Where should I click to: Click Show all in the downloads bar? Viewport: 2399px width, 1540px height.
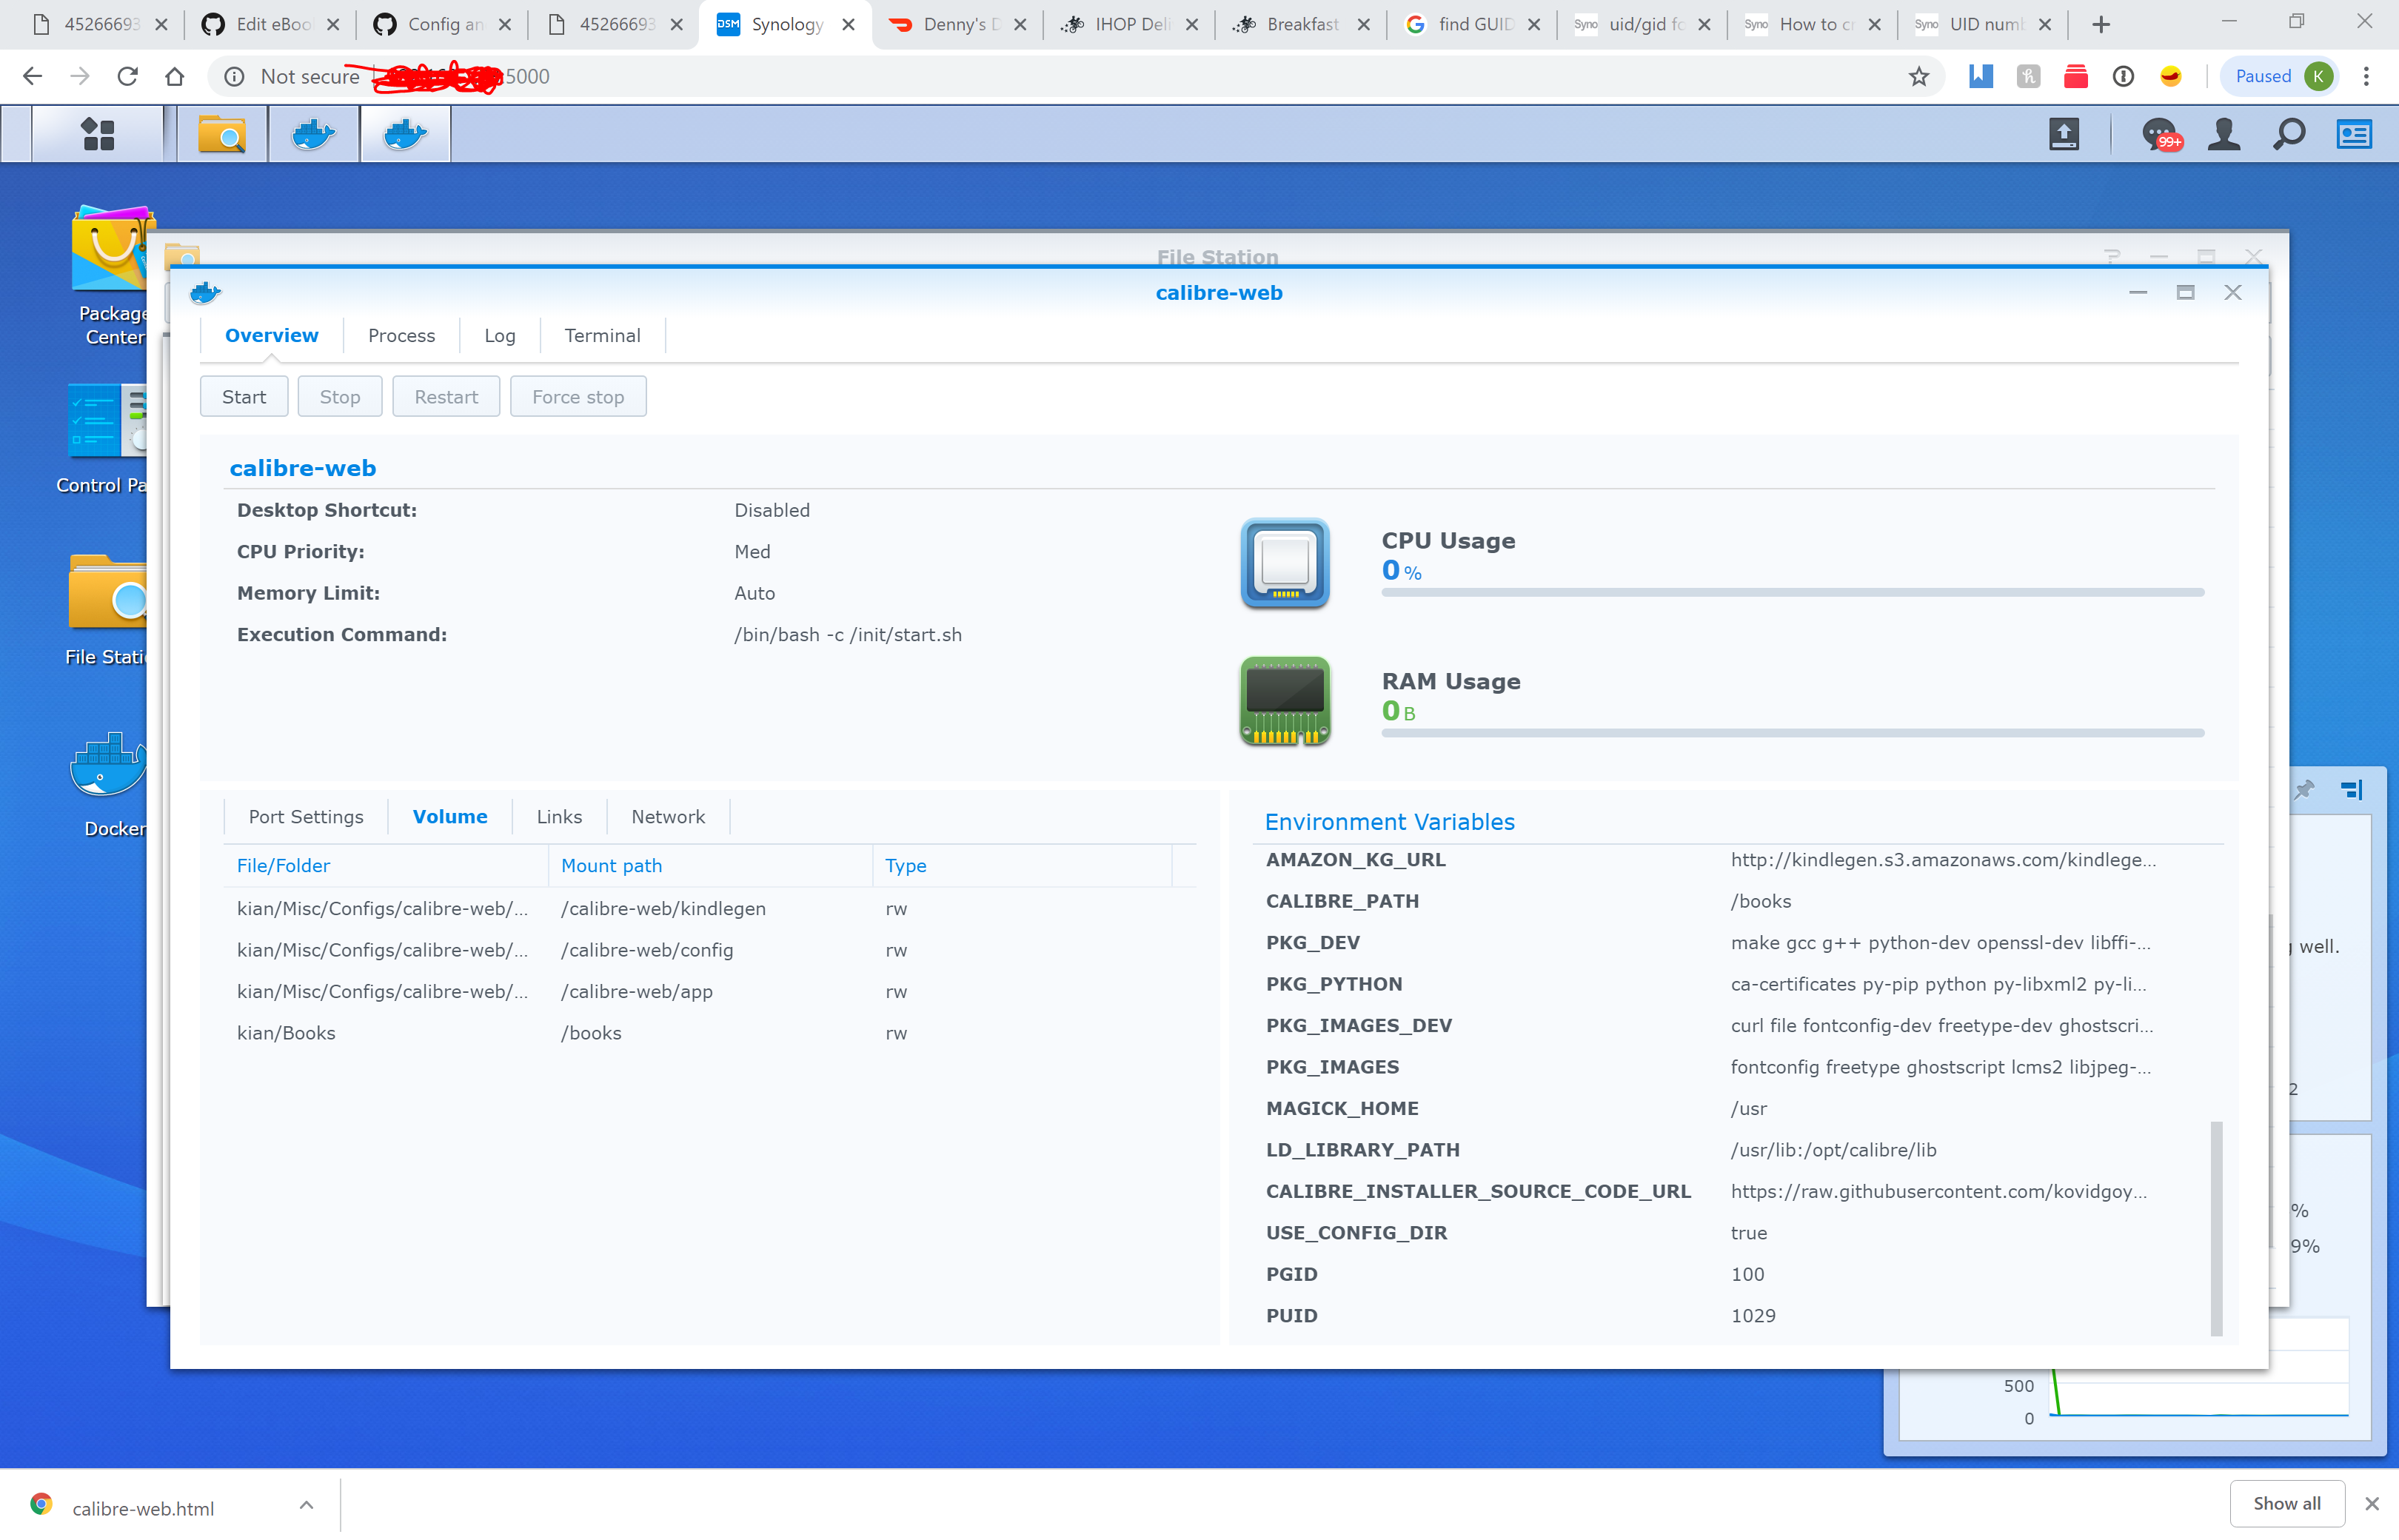point(2286,1503)
